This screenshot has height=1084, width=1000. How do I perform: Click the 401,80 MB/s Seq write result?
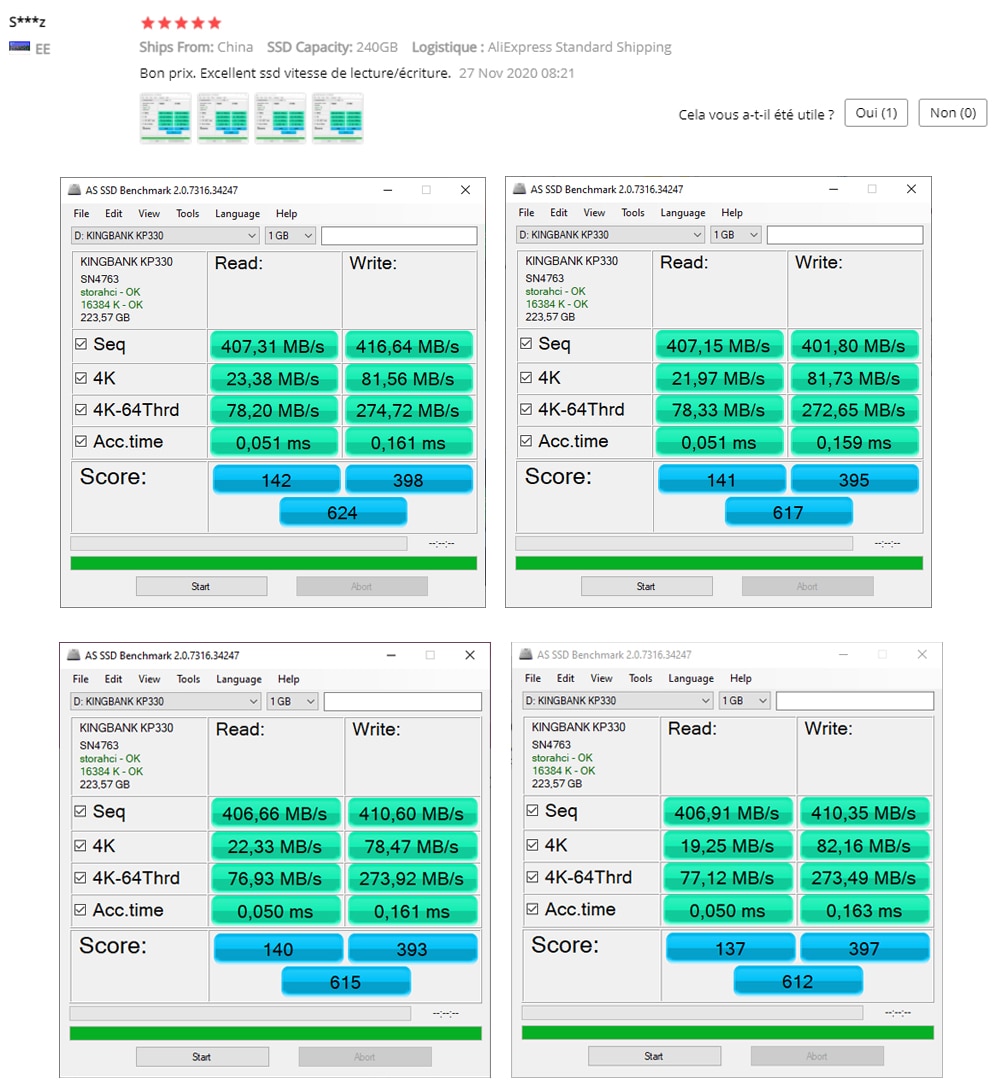pyautogui.click(x=853, y=345)
